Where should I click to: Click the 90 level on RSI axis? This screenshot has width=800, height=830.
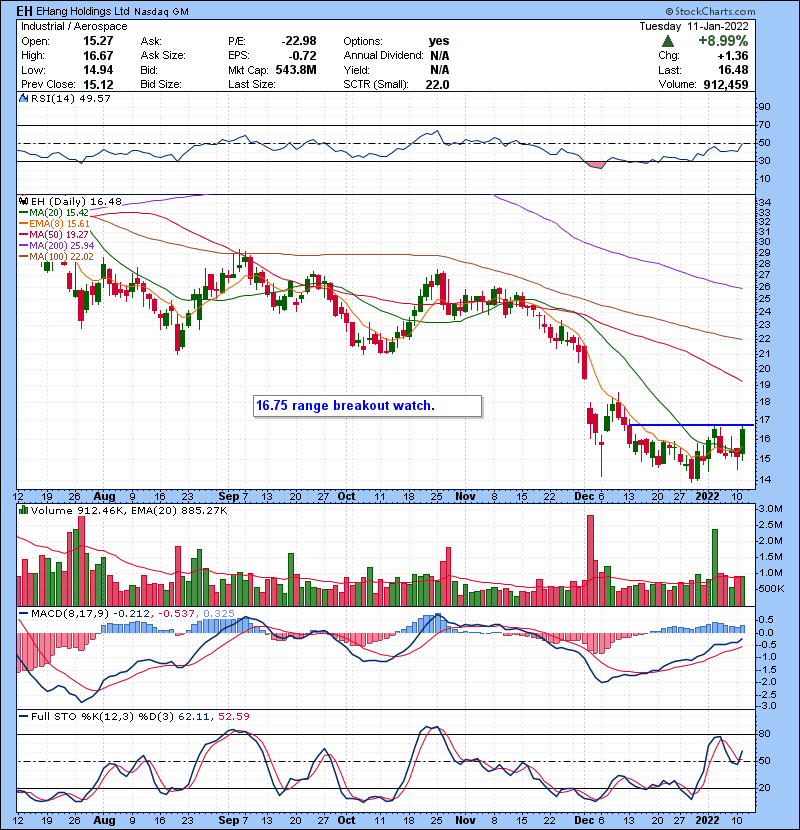[765, 107]
